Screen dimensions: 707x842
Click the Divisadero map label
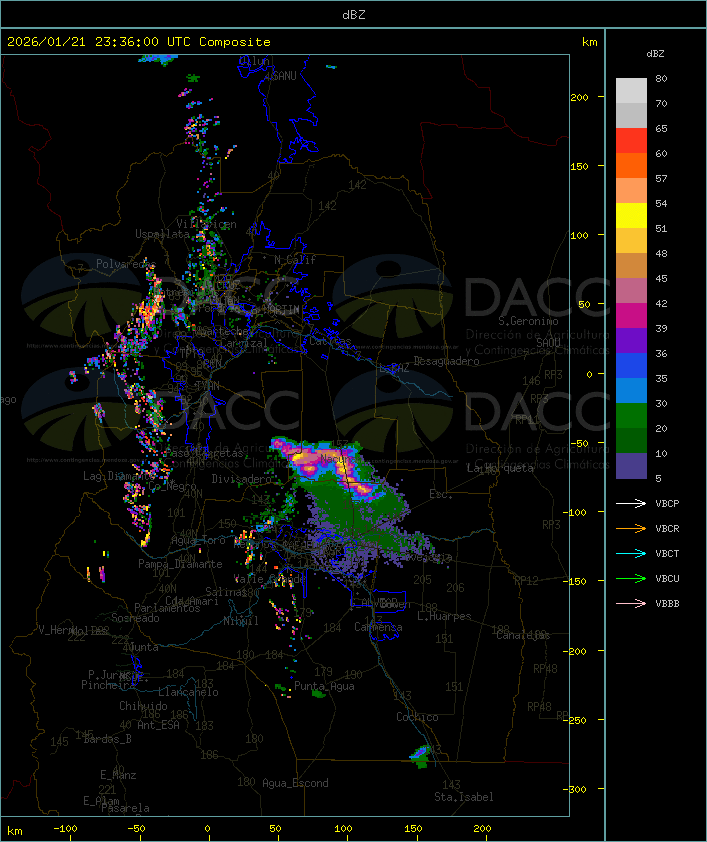pos(242,479)
